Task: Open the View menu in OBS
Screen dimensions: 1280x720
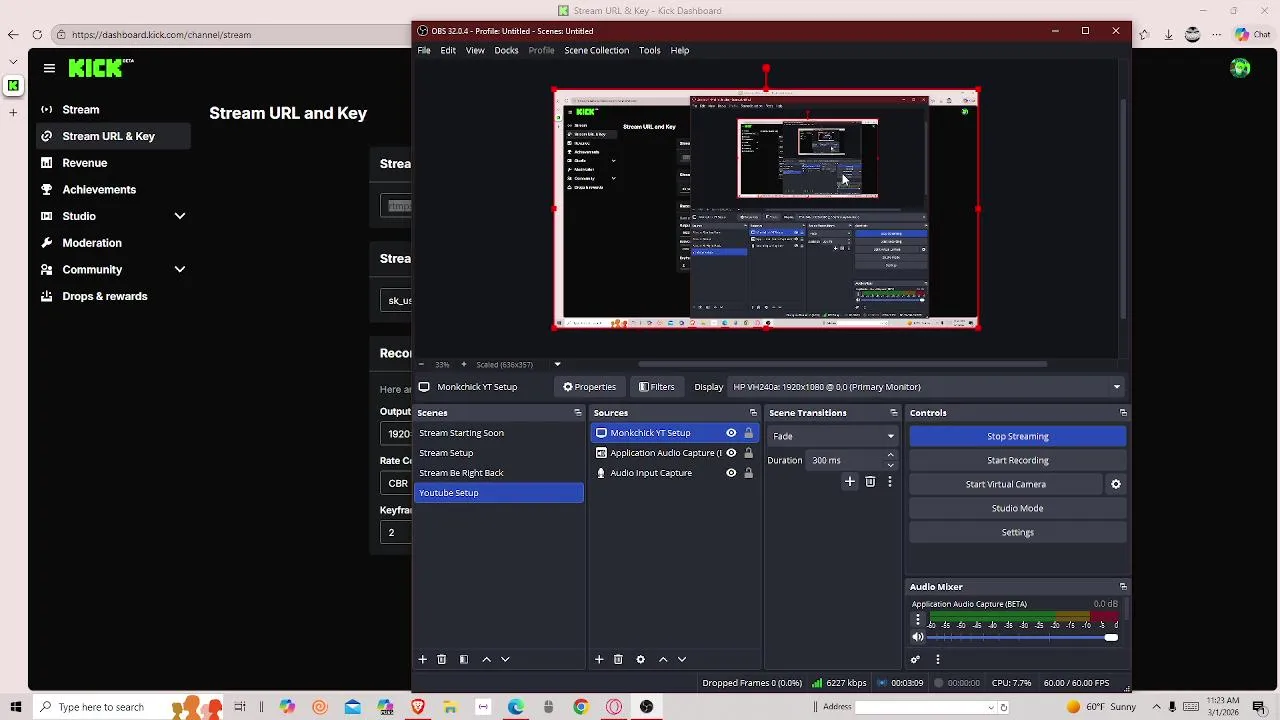Action: pos(475,50)
